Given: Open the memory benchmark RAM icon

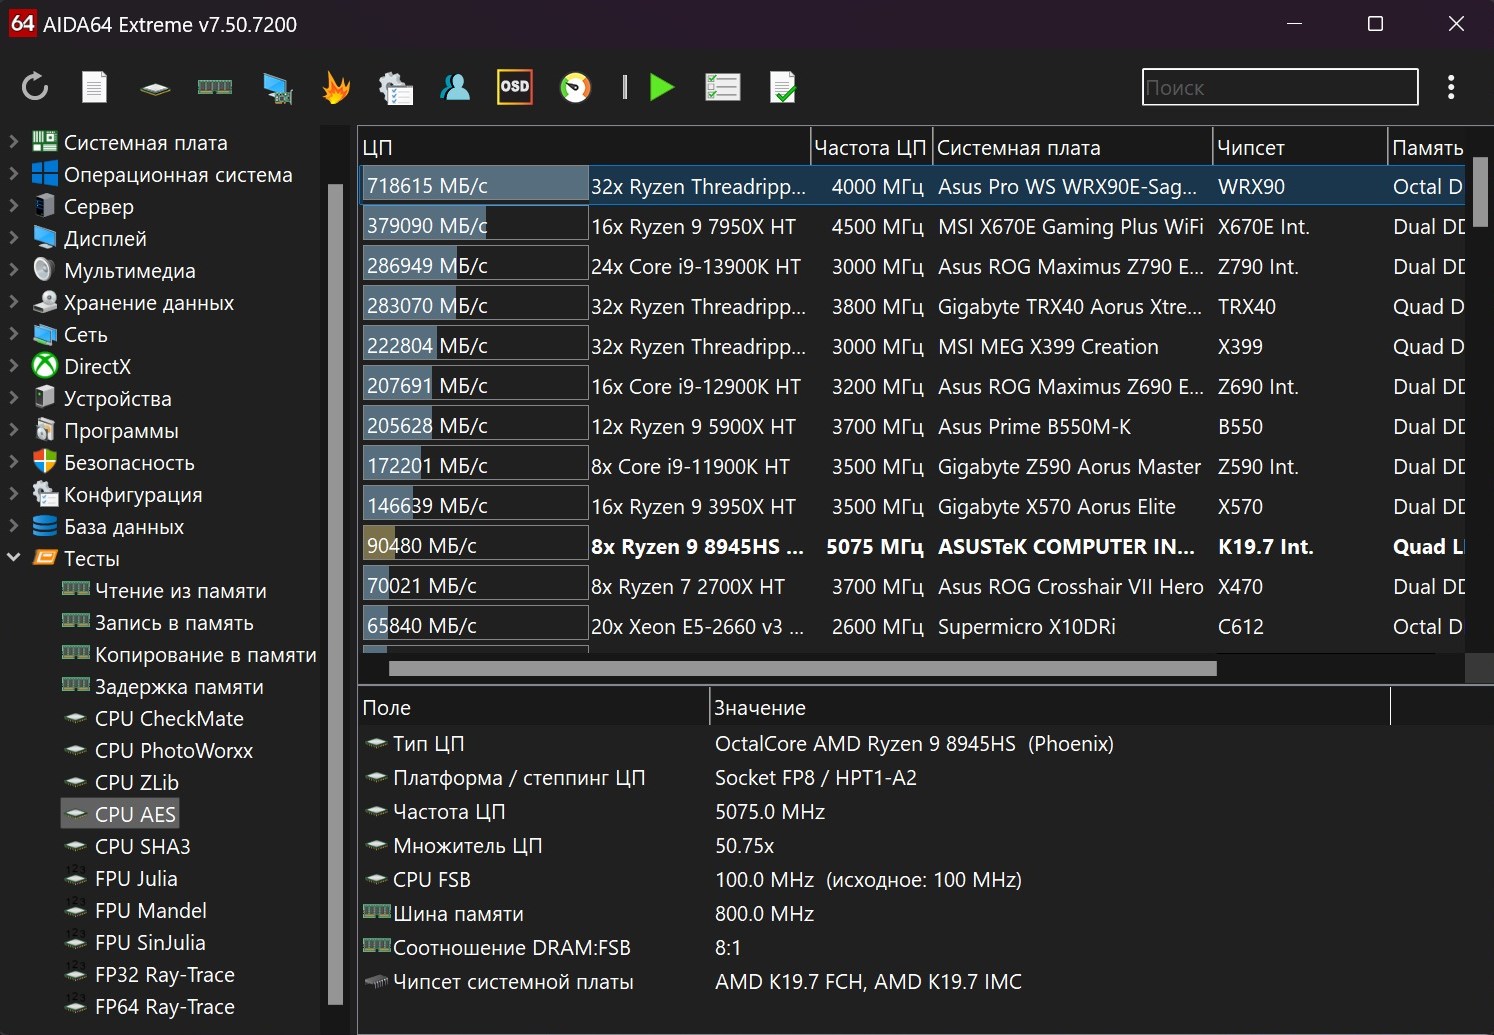Looking at the screenshot, I should point(214,87).
